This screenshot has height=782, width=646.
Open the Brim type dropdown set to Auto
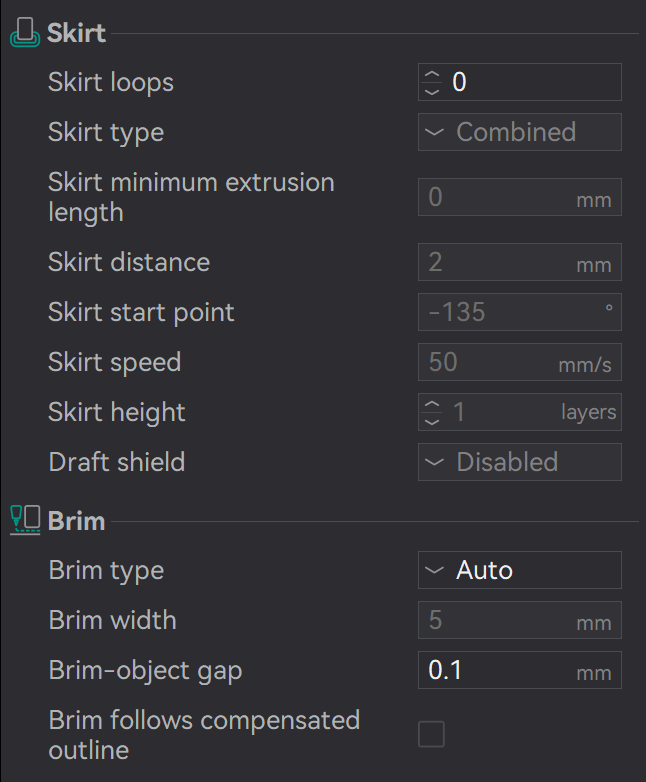(x=519, y=570)
